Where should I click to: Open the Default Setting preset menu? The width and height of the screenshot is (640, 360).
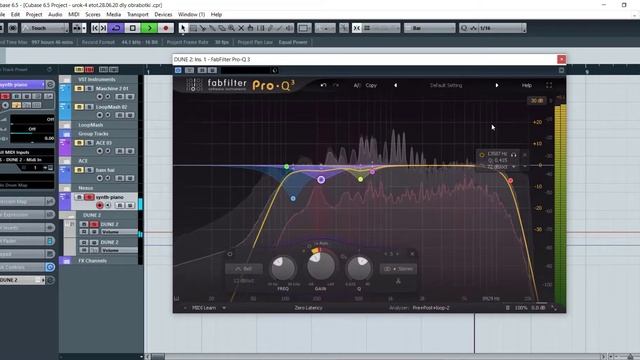point(446,85)
